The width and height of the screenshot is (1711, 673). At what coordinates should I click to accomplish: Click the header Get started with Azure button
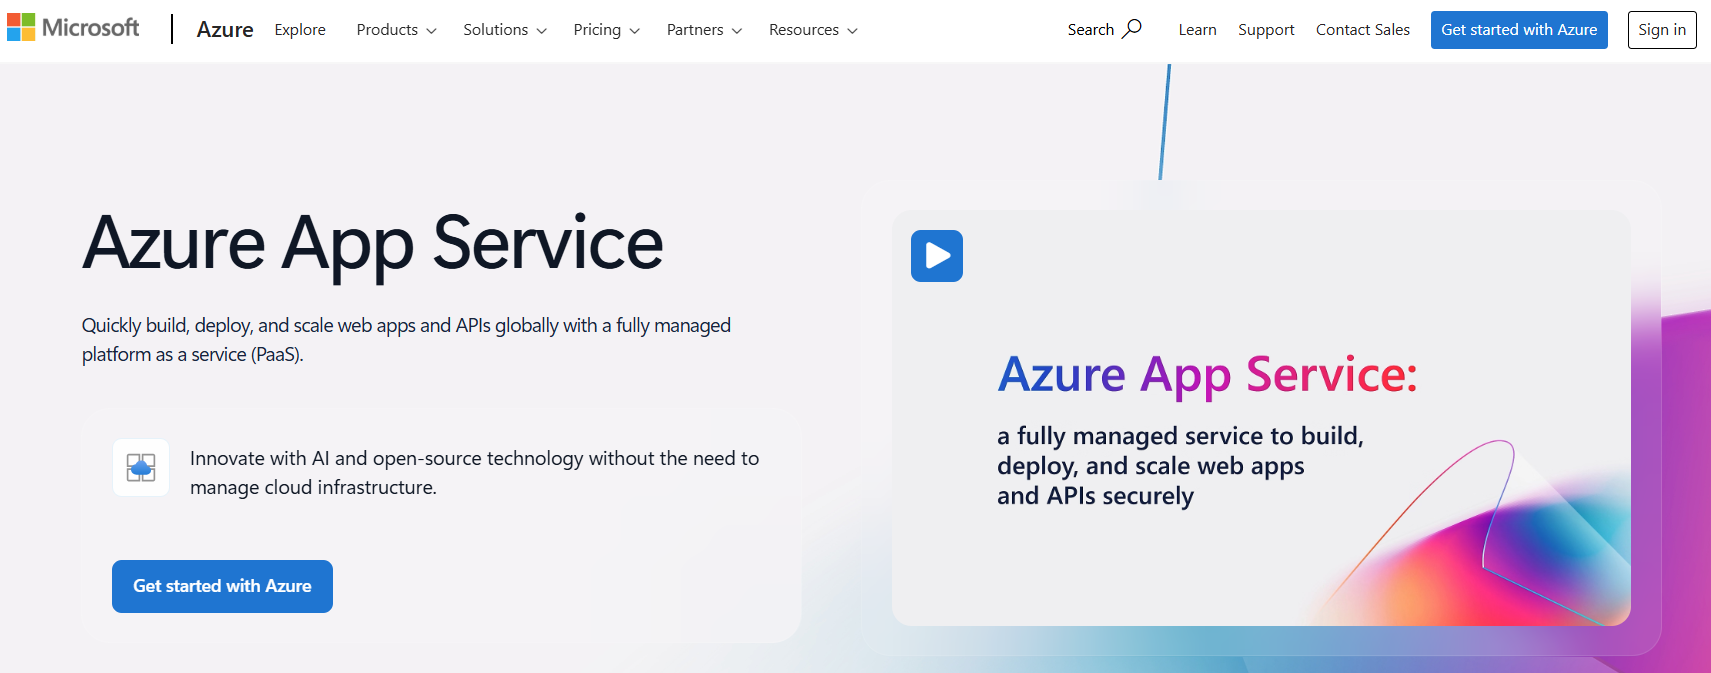[1519, 30]
